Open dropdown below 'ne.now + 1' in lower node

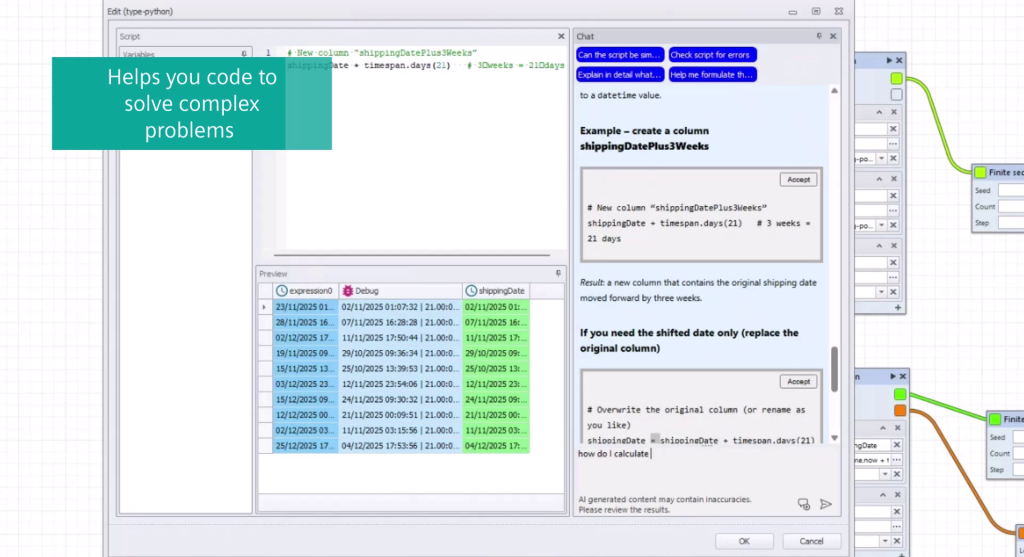click(885, 474)
